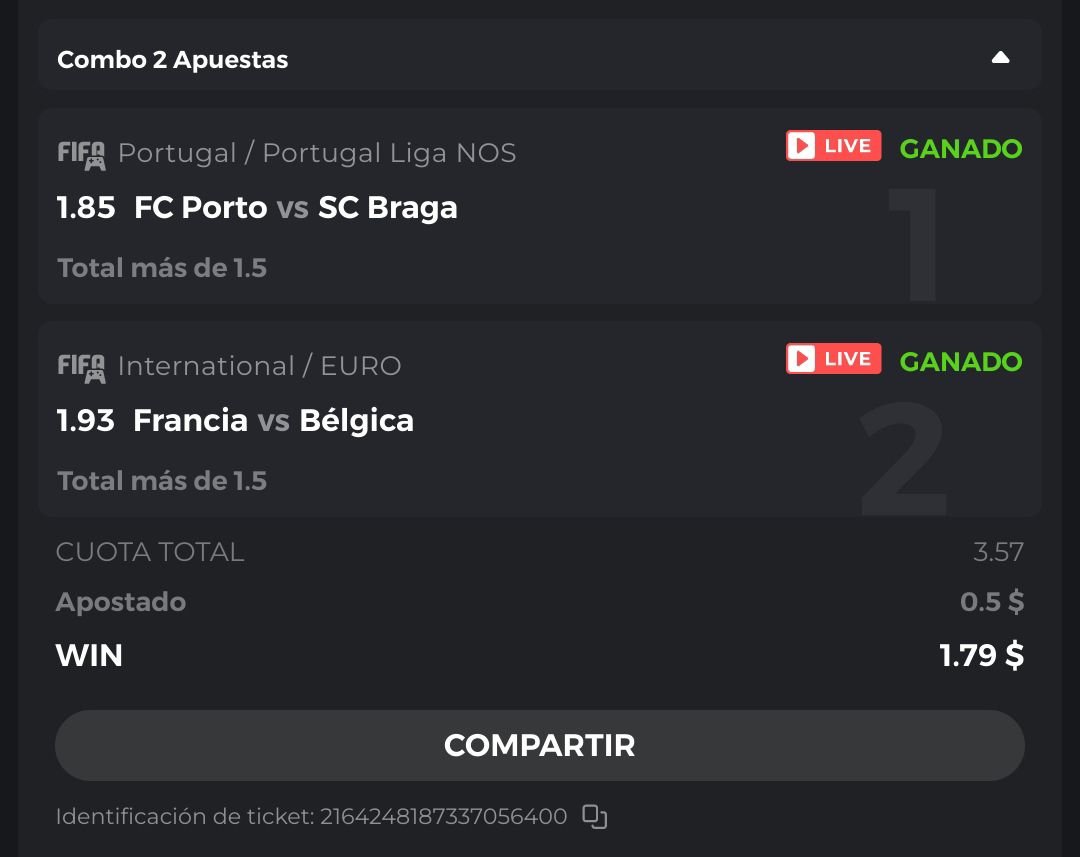1080x857 pixels.
Task: Click the CUOTA TOTAL 3.57 value
Action: pos(998,552)
